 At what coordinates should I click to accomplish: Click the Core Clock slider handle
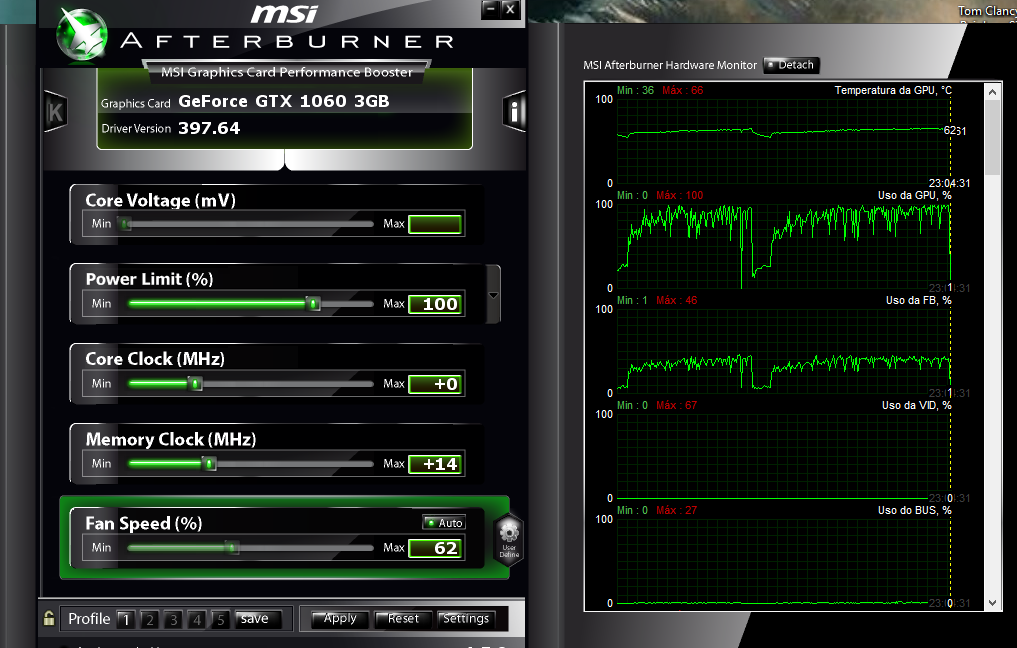pos(195,384)
